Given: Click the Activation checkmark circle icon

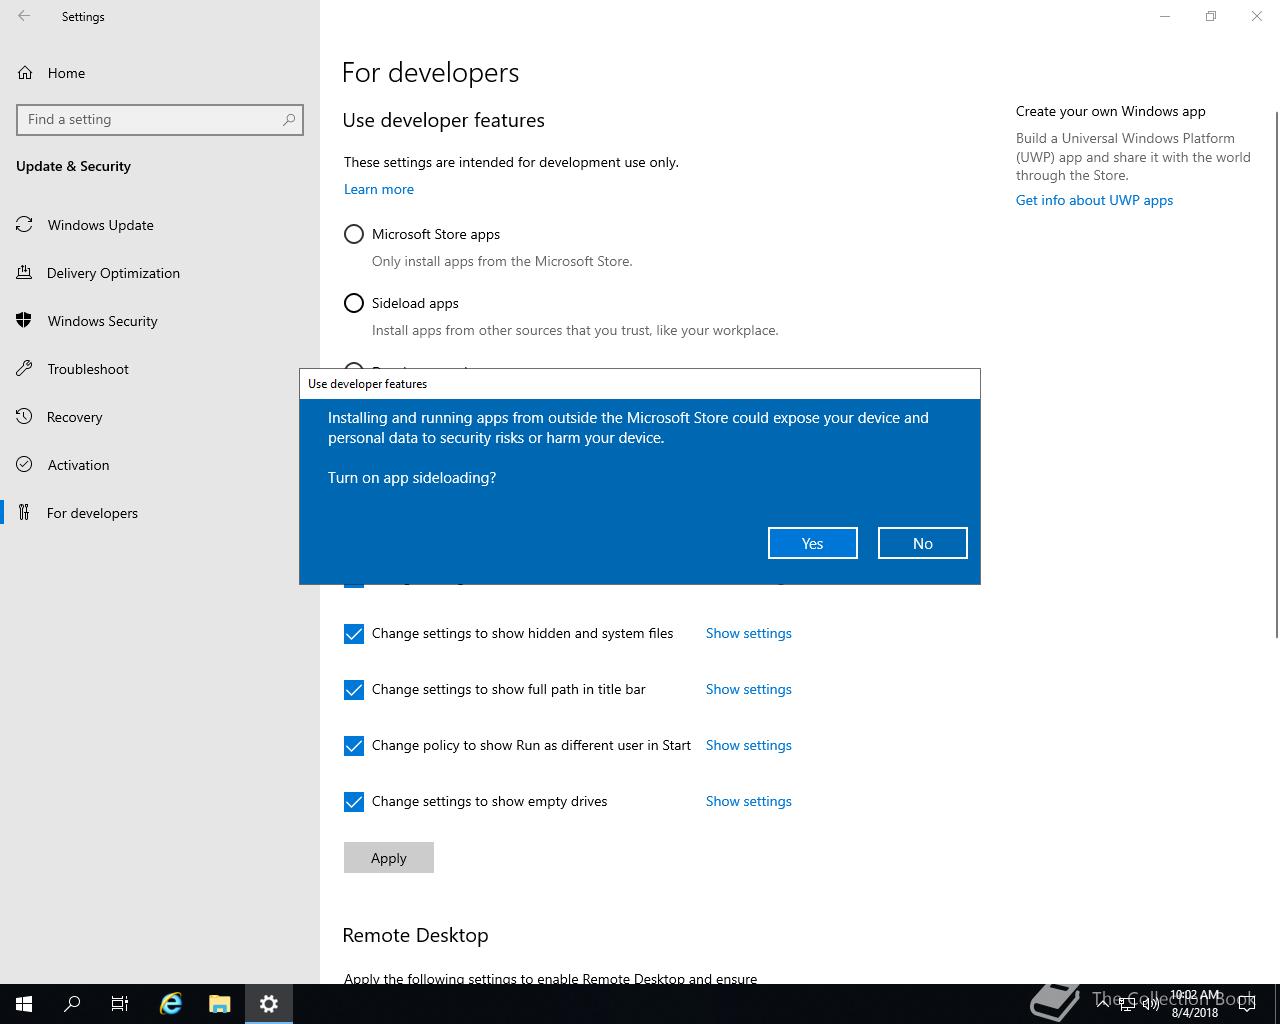Looking at the screenshot, I should [25, 465].
